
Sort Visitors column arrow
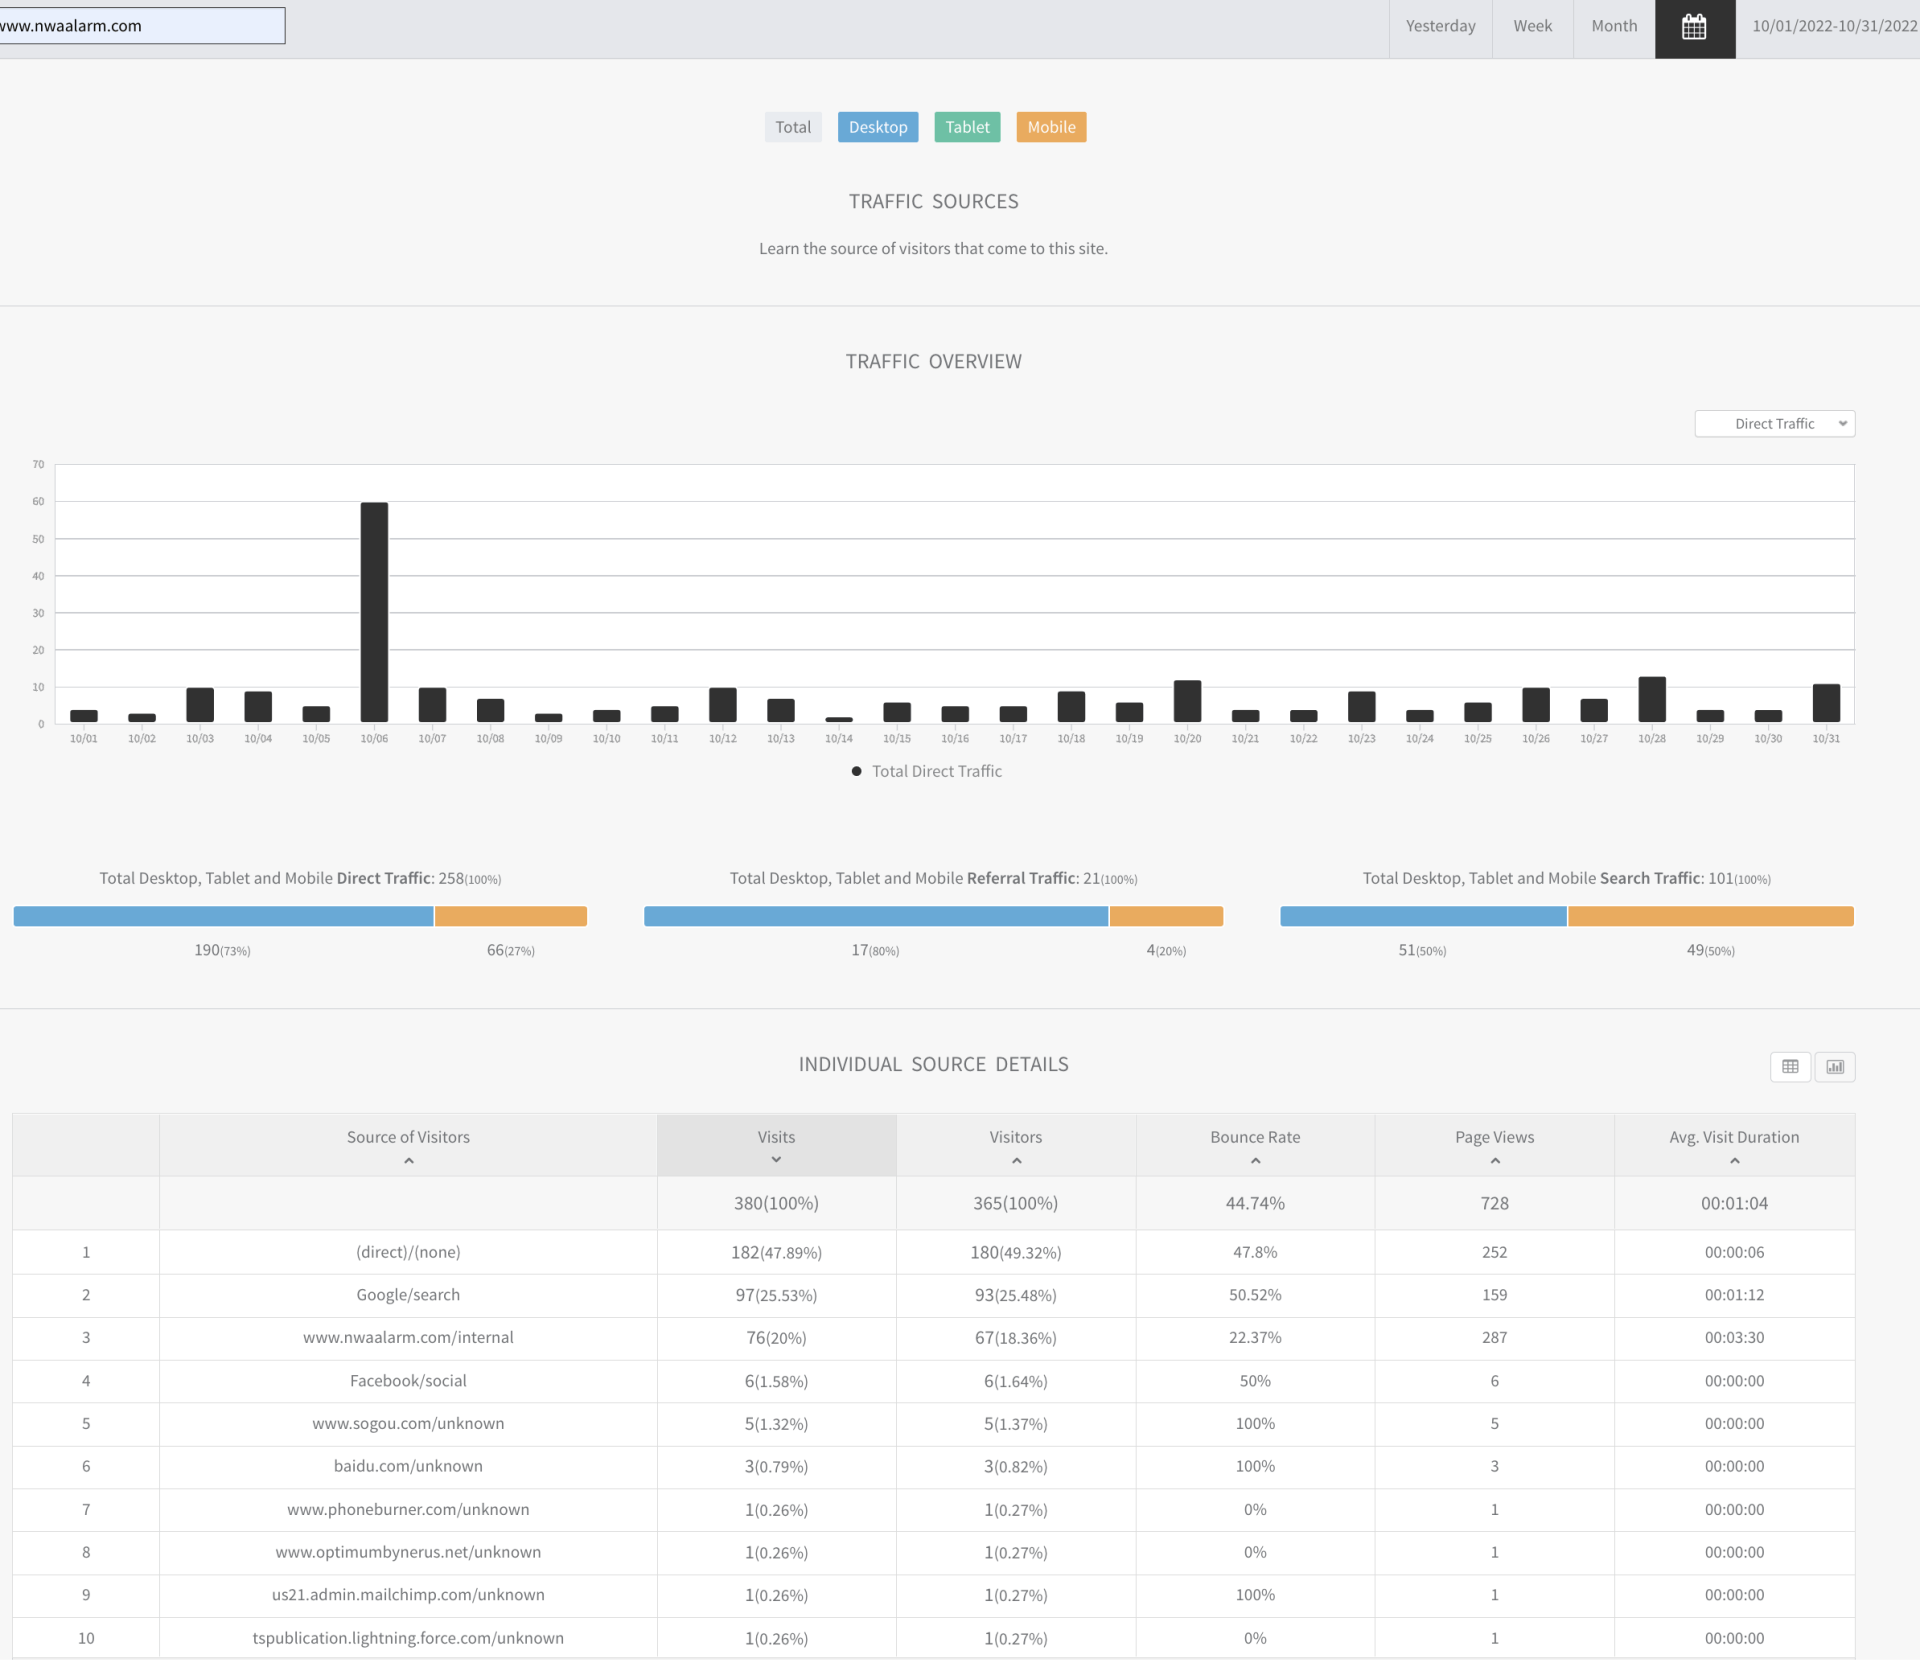click(x=1016, y=1161)
